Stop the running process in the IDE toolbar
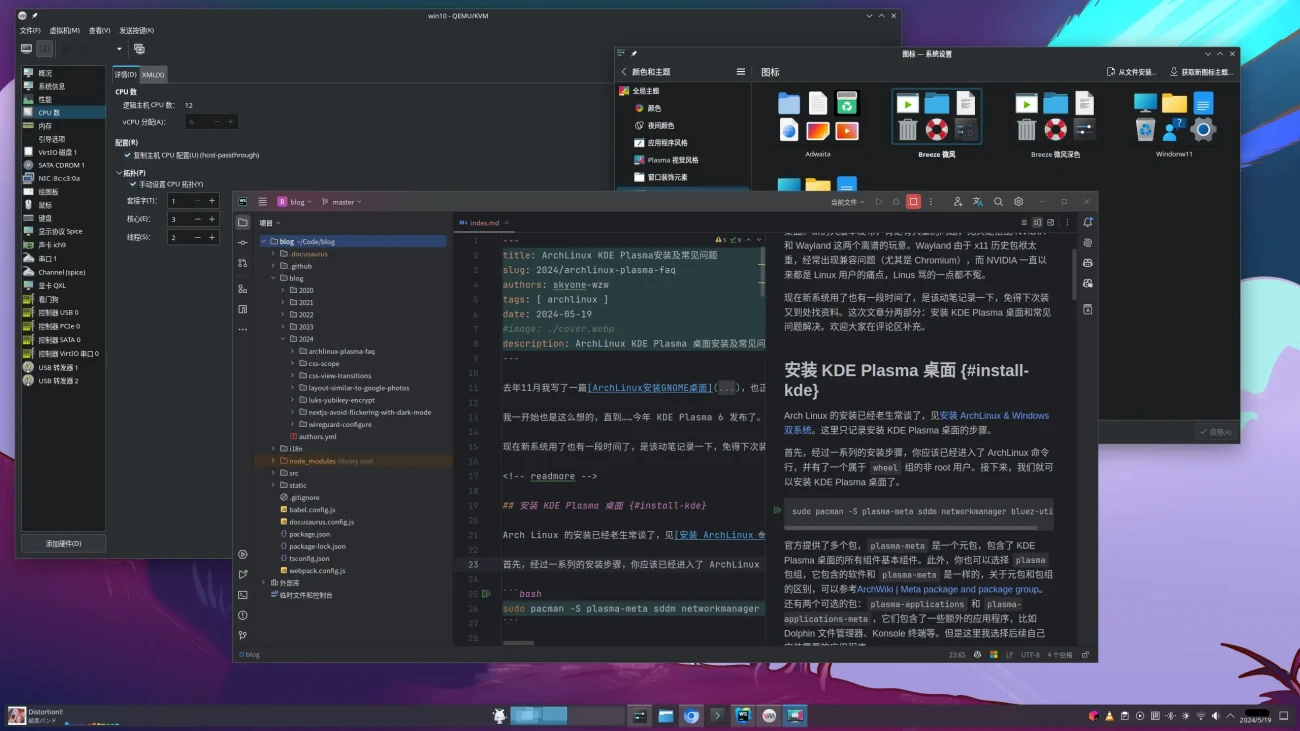The width and height of the screenshot is (1300, 731). [x=913, y=201]
